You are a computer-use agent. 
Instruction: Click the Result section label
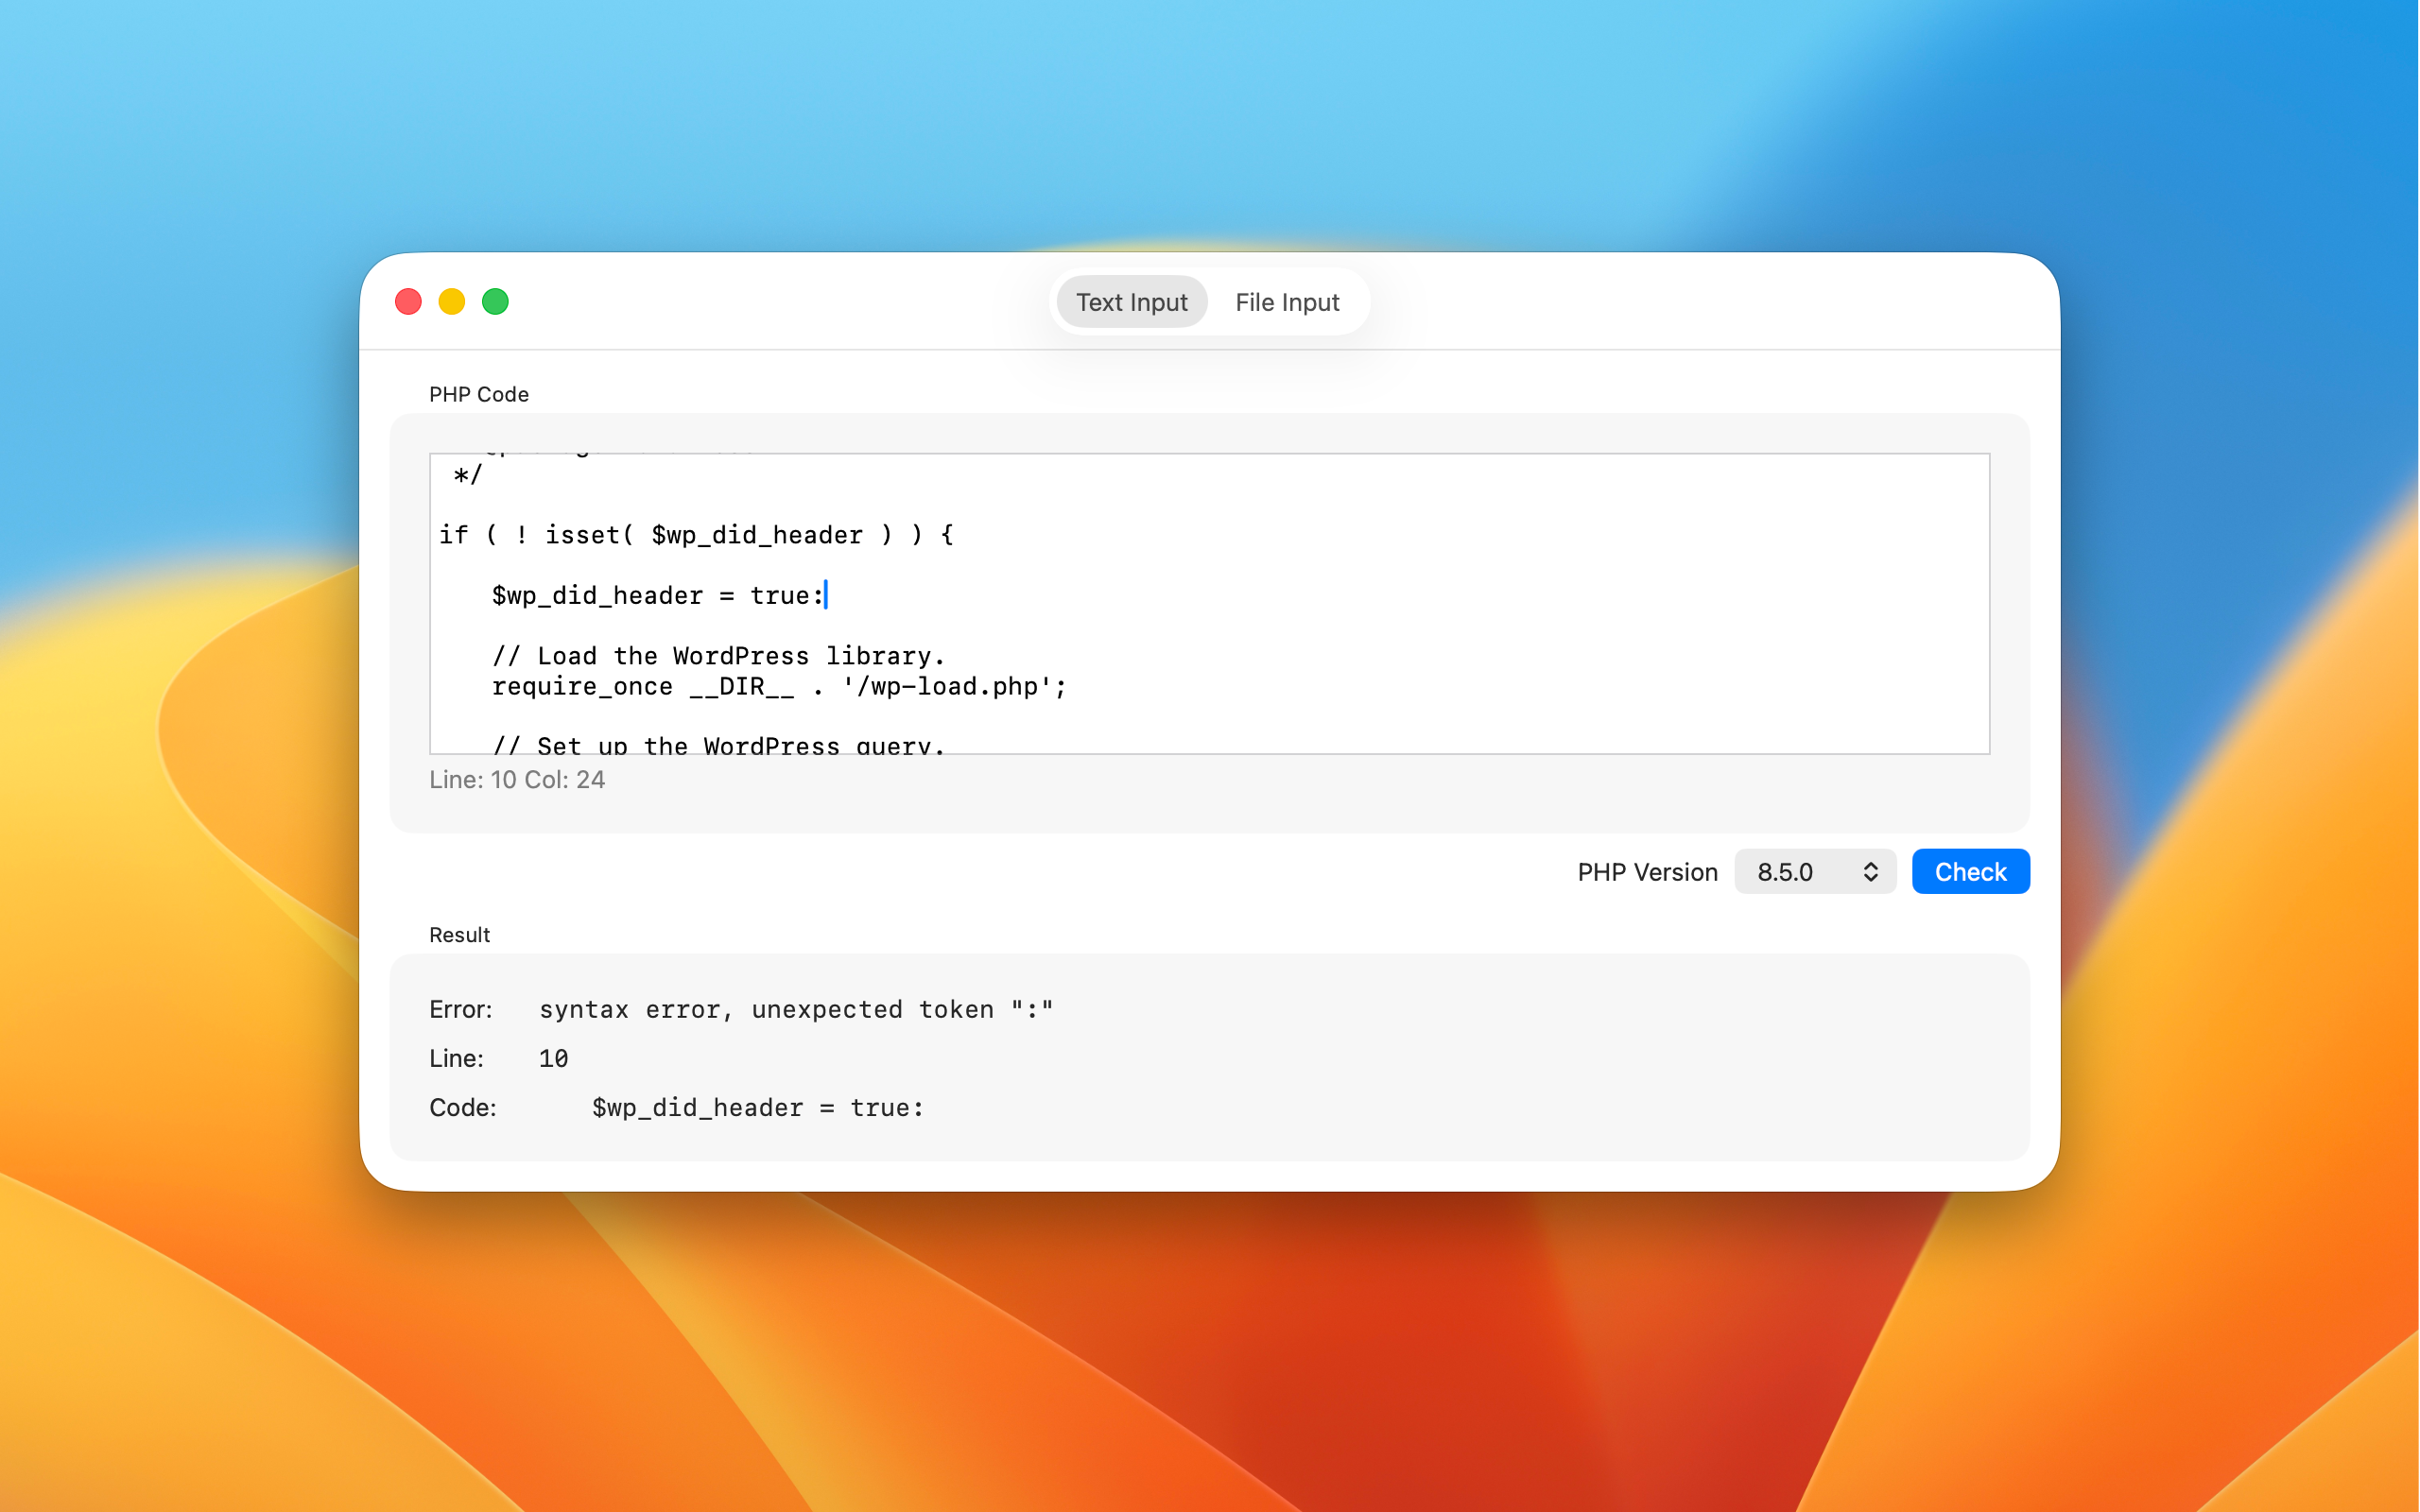pos(459,935)
